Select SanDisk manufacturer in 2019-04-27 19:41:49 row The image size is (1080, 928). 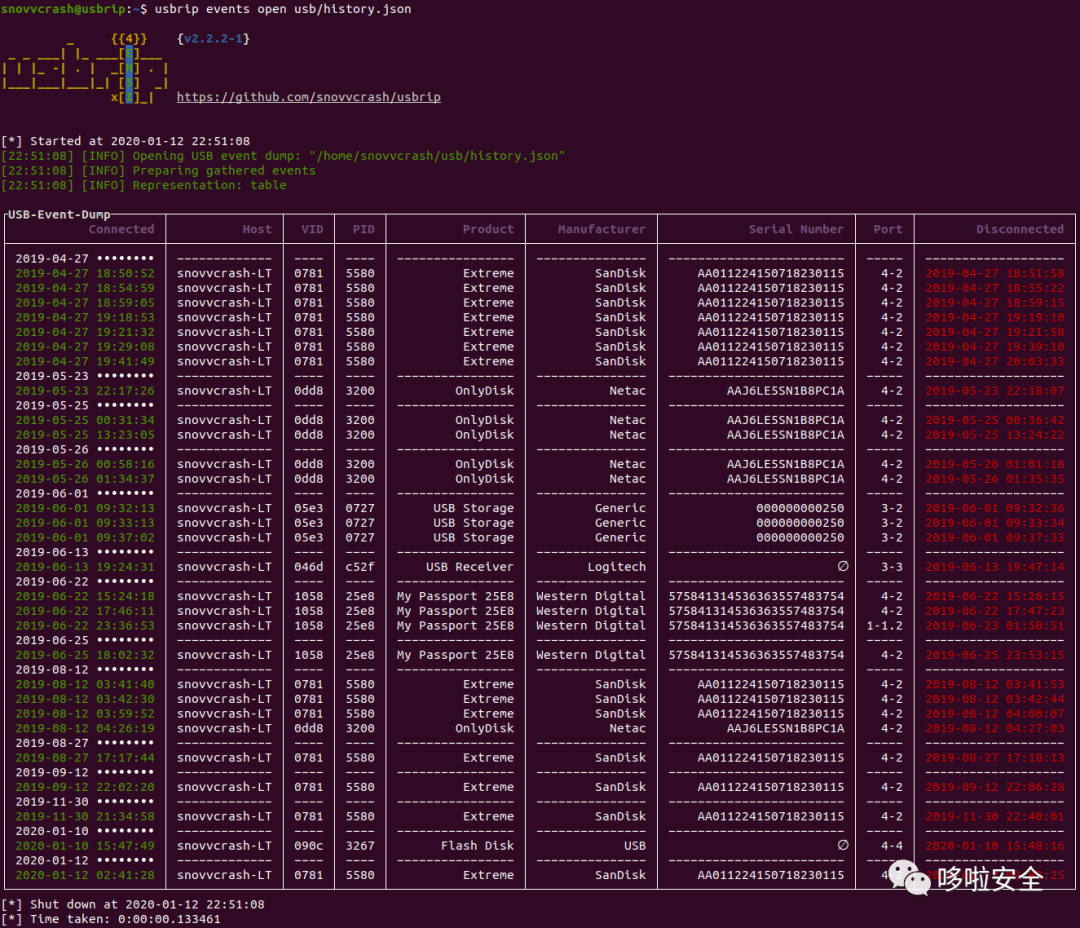[x=620, y=362]
